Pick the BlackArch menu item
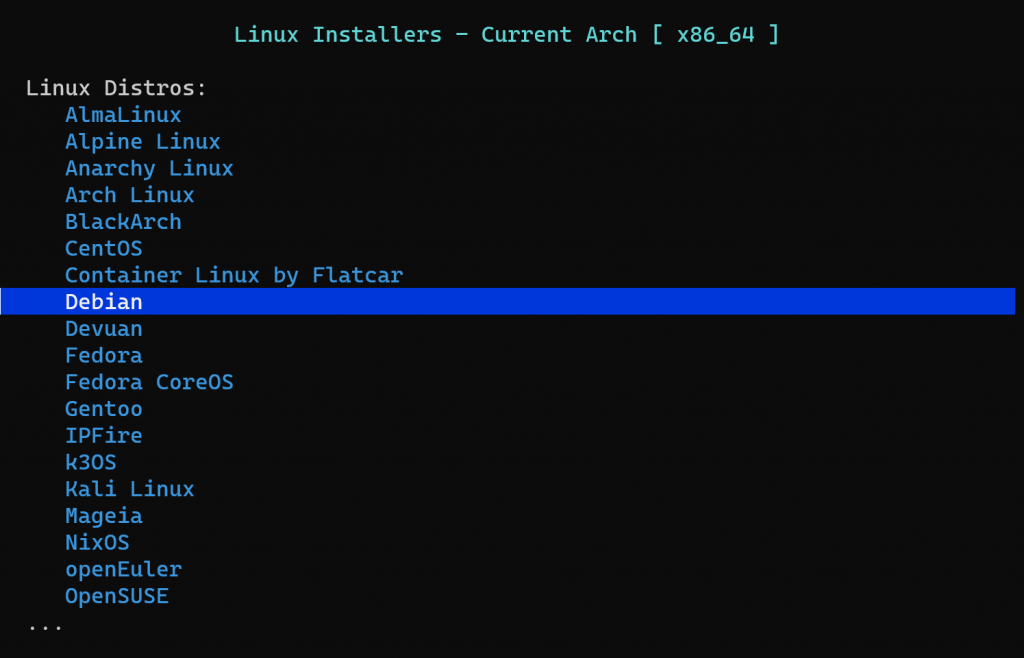 [123, 222]
